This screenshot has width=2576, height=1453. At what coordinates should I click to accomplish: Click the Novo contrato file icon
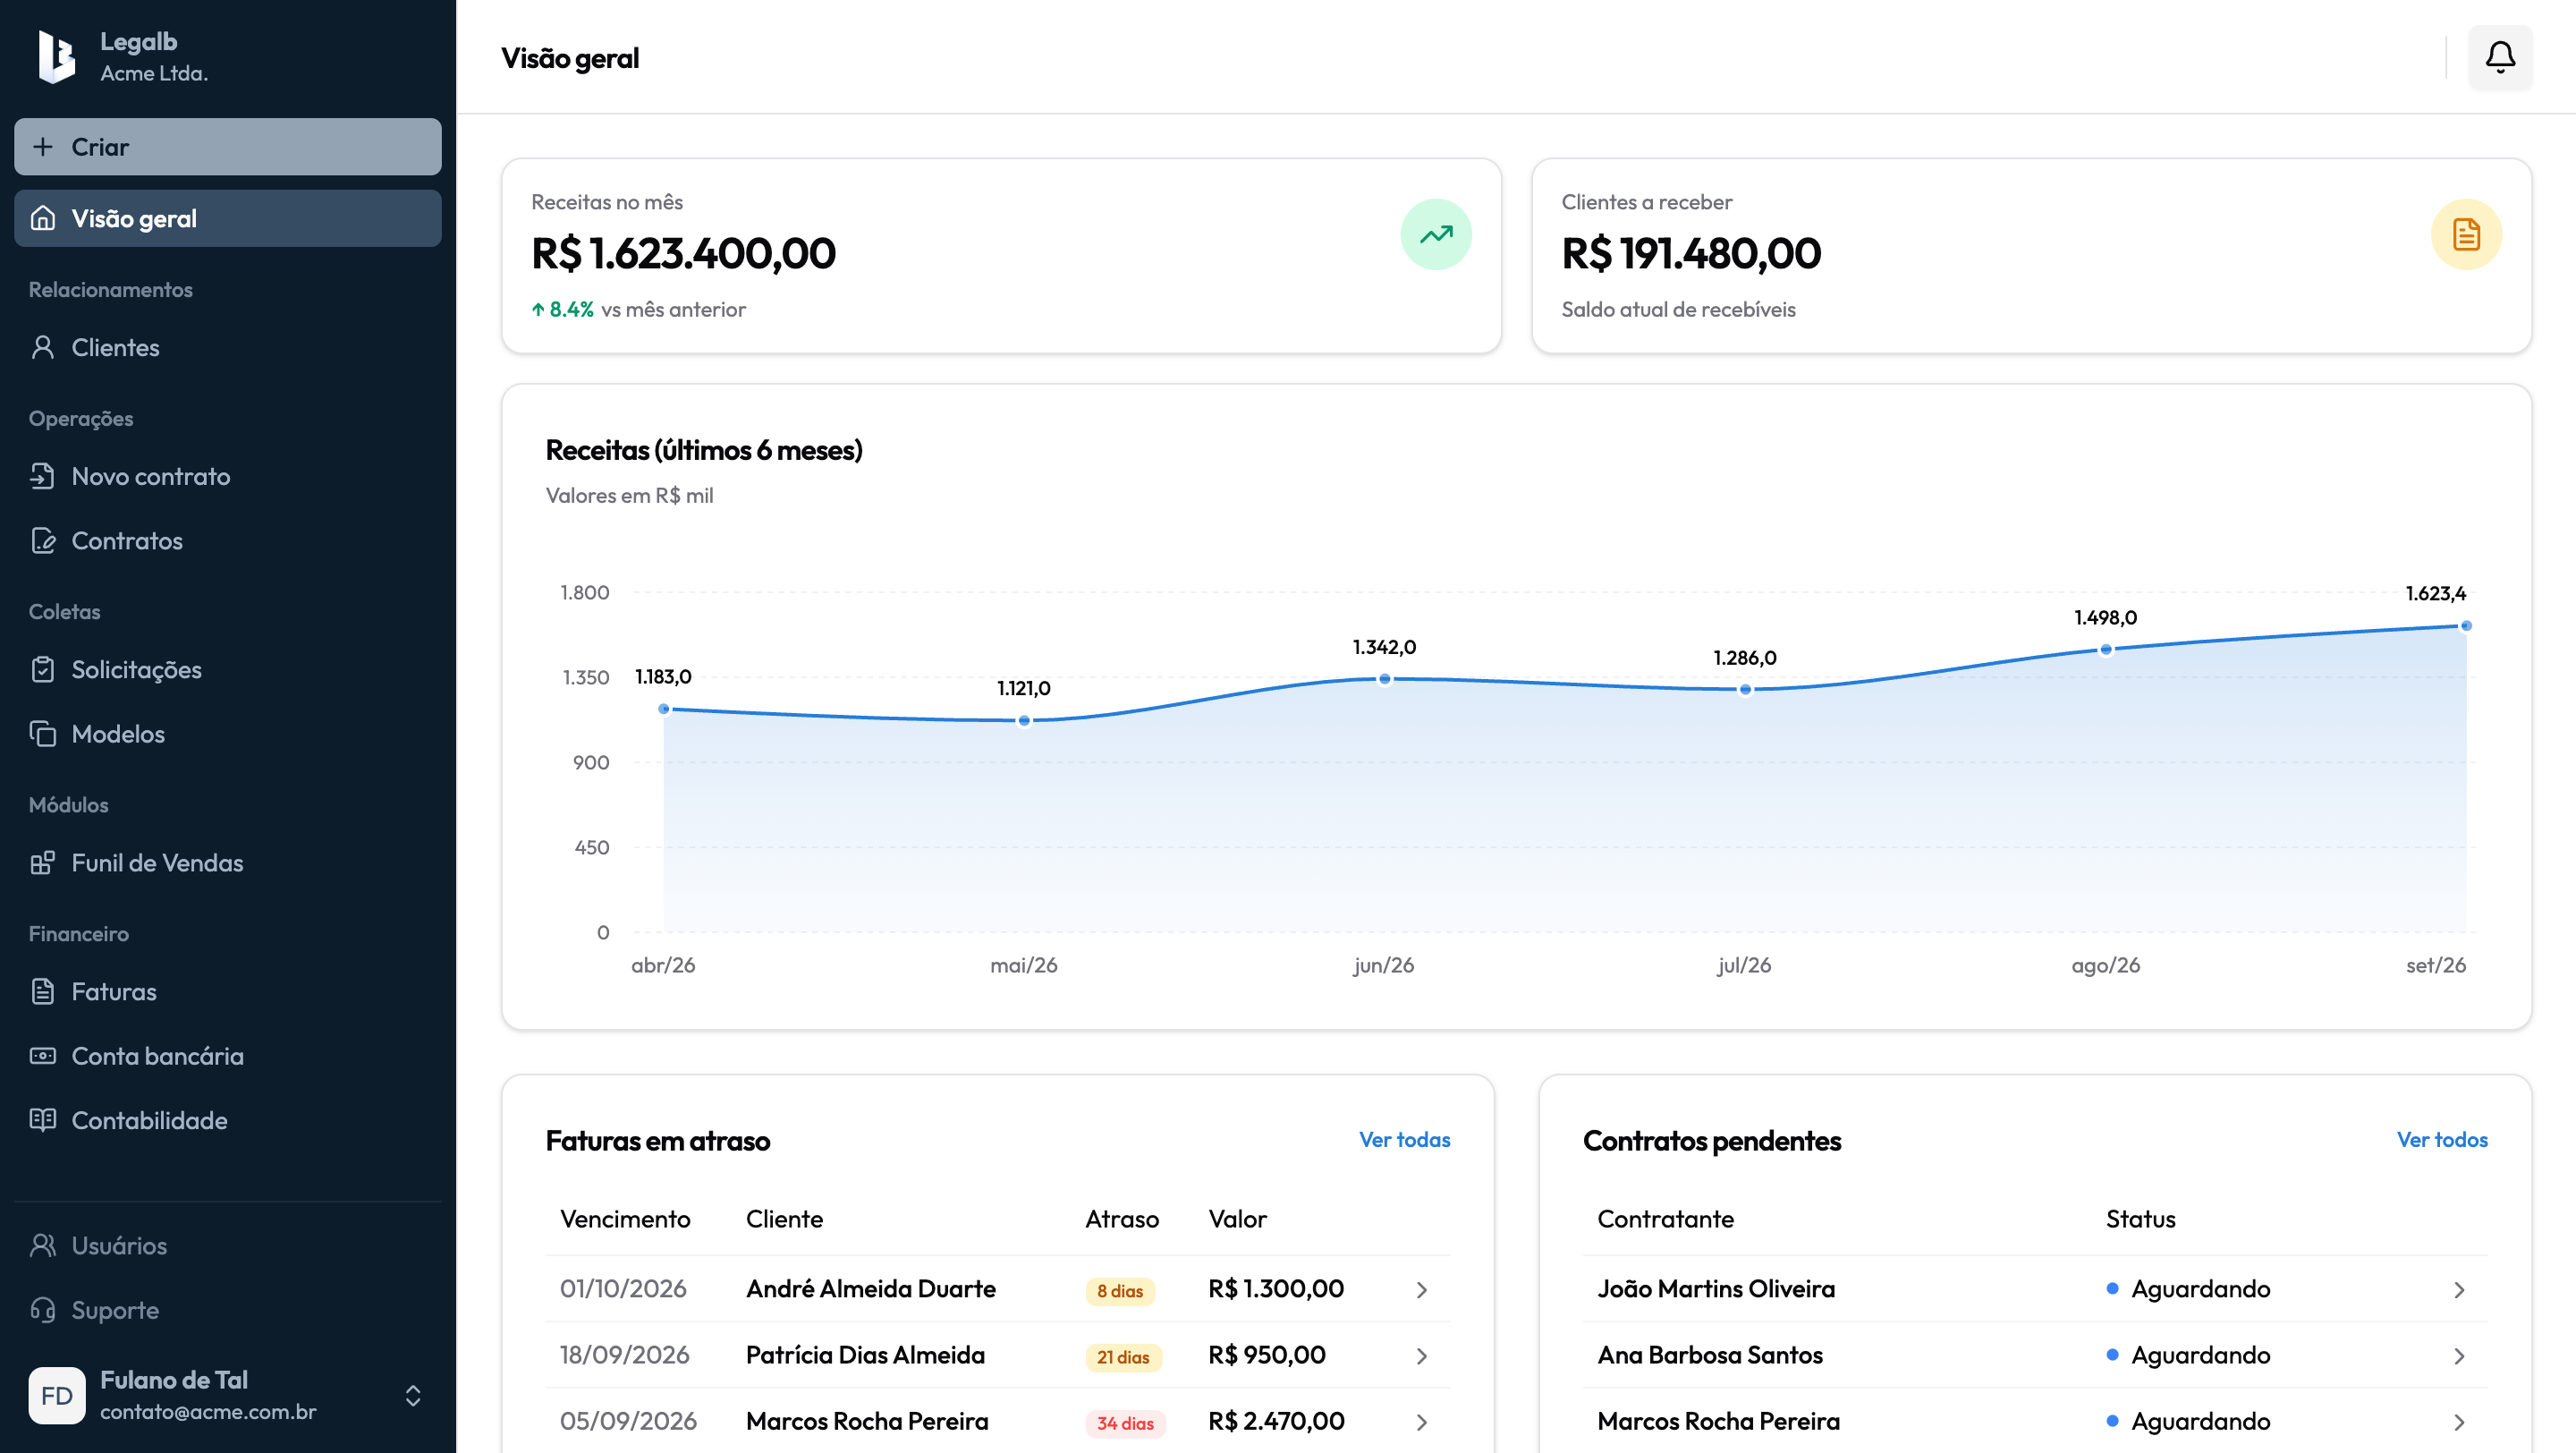[x=43, y=476]
